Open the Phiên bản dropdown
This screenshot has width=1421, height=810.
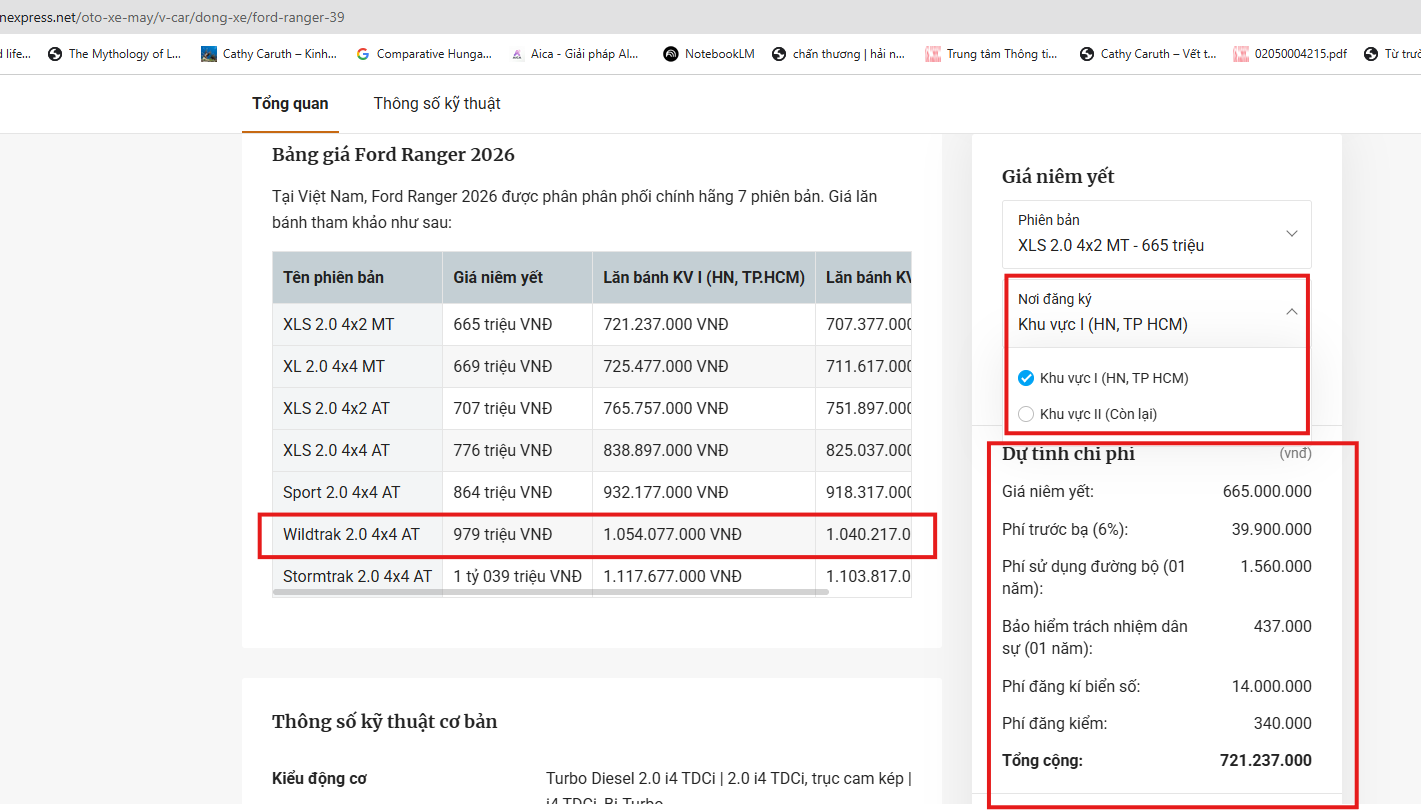[x=1157, y=233]
